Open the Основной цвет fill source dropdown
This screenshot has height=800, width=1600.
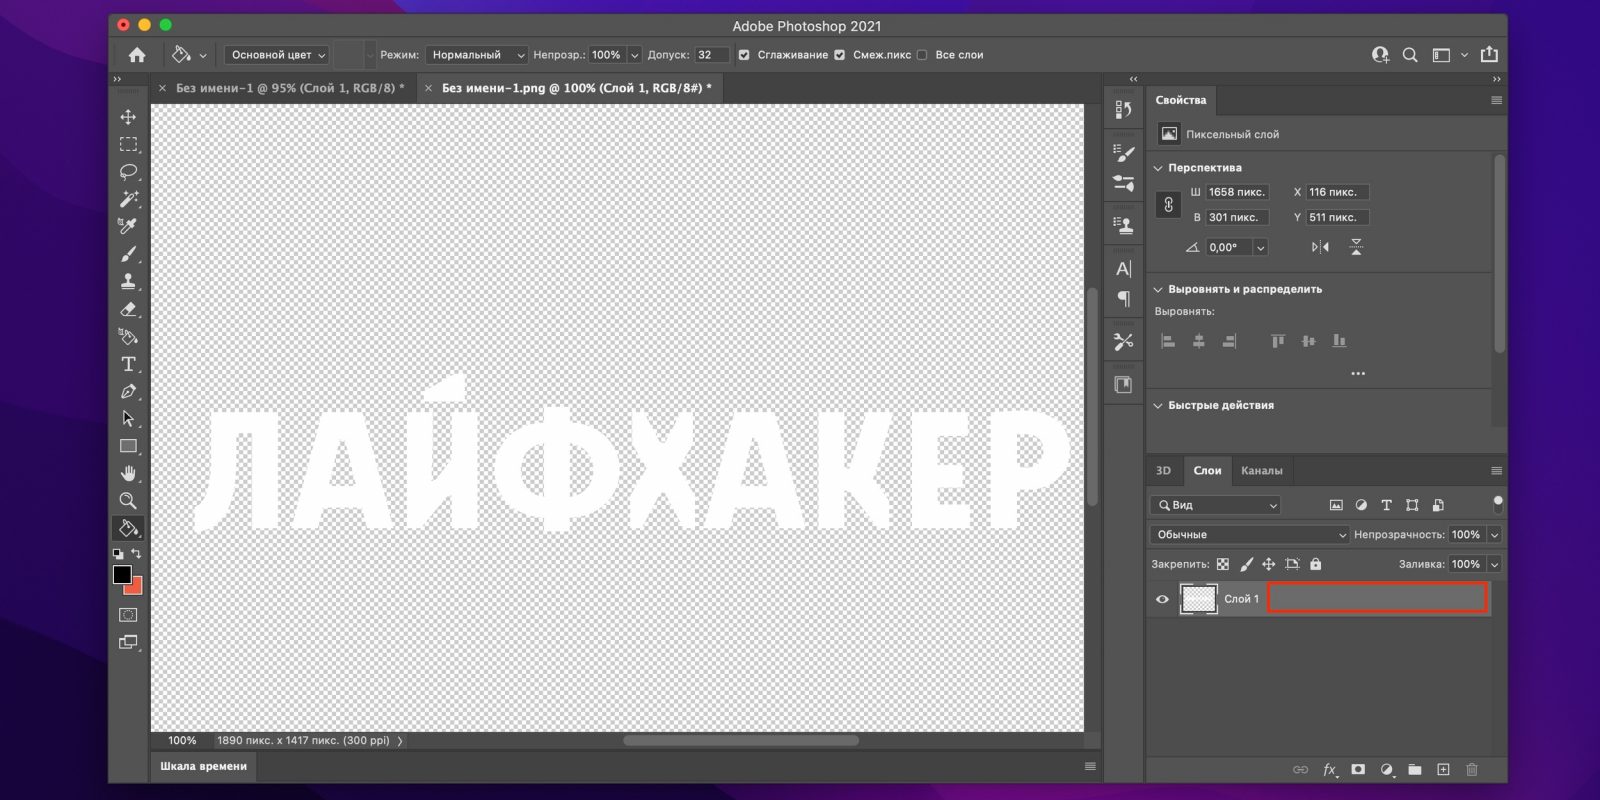[279, 55]
